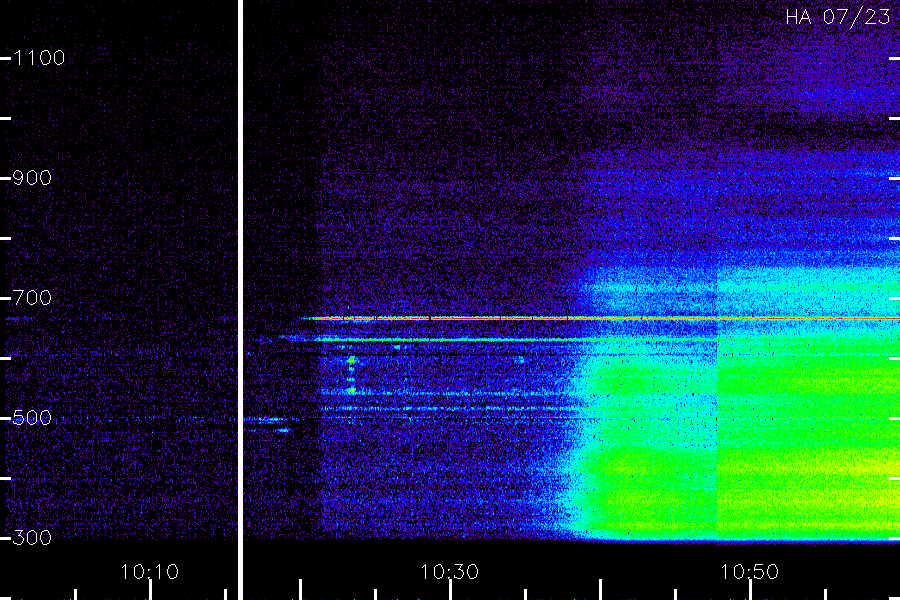Viewport: 900px width, 600px height.
Task: Click the 900 frequency axis label
Action: pos(32,178)
